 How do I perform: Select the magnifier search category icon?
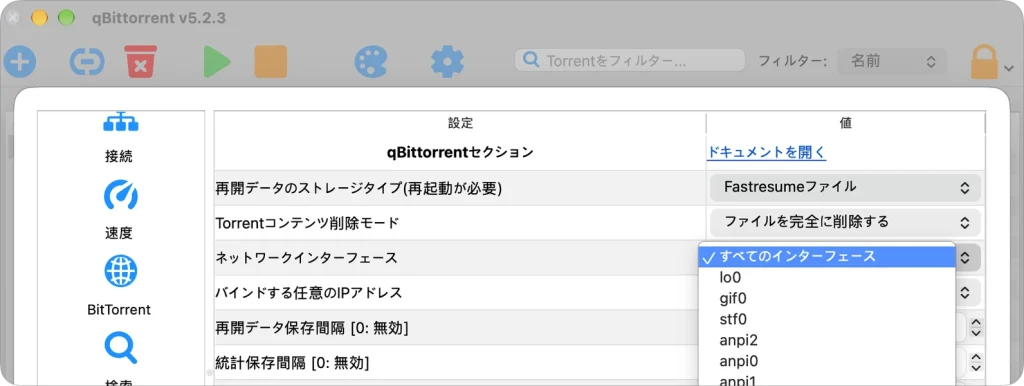pos(121,347)
